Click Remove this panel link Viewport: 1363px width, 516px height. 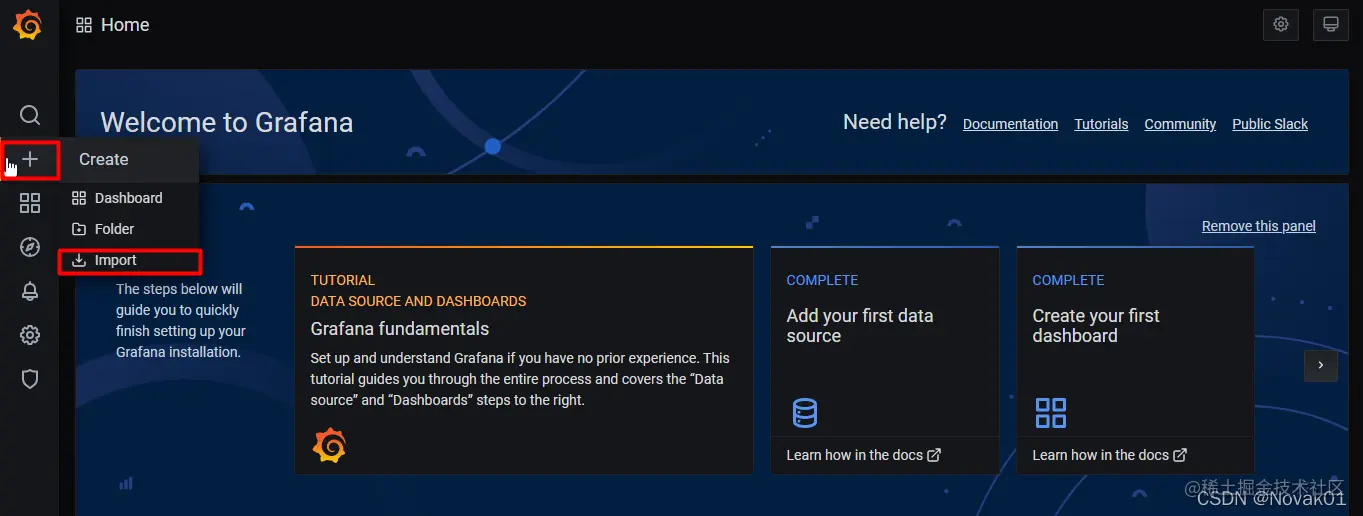pyautogui.click(x=1258, y=226)
